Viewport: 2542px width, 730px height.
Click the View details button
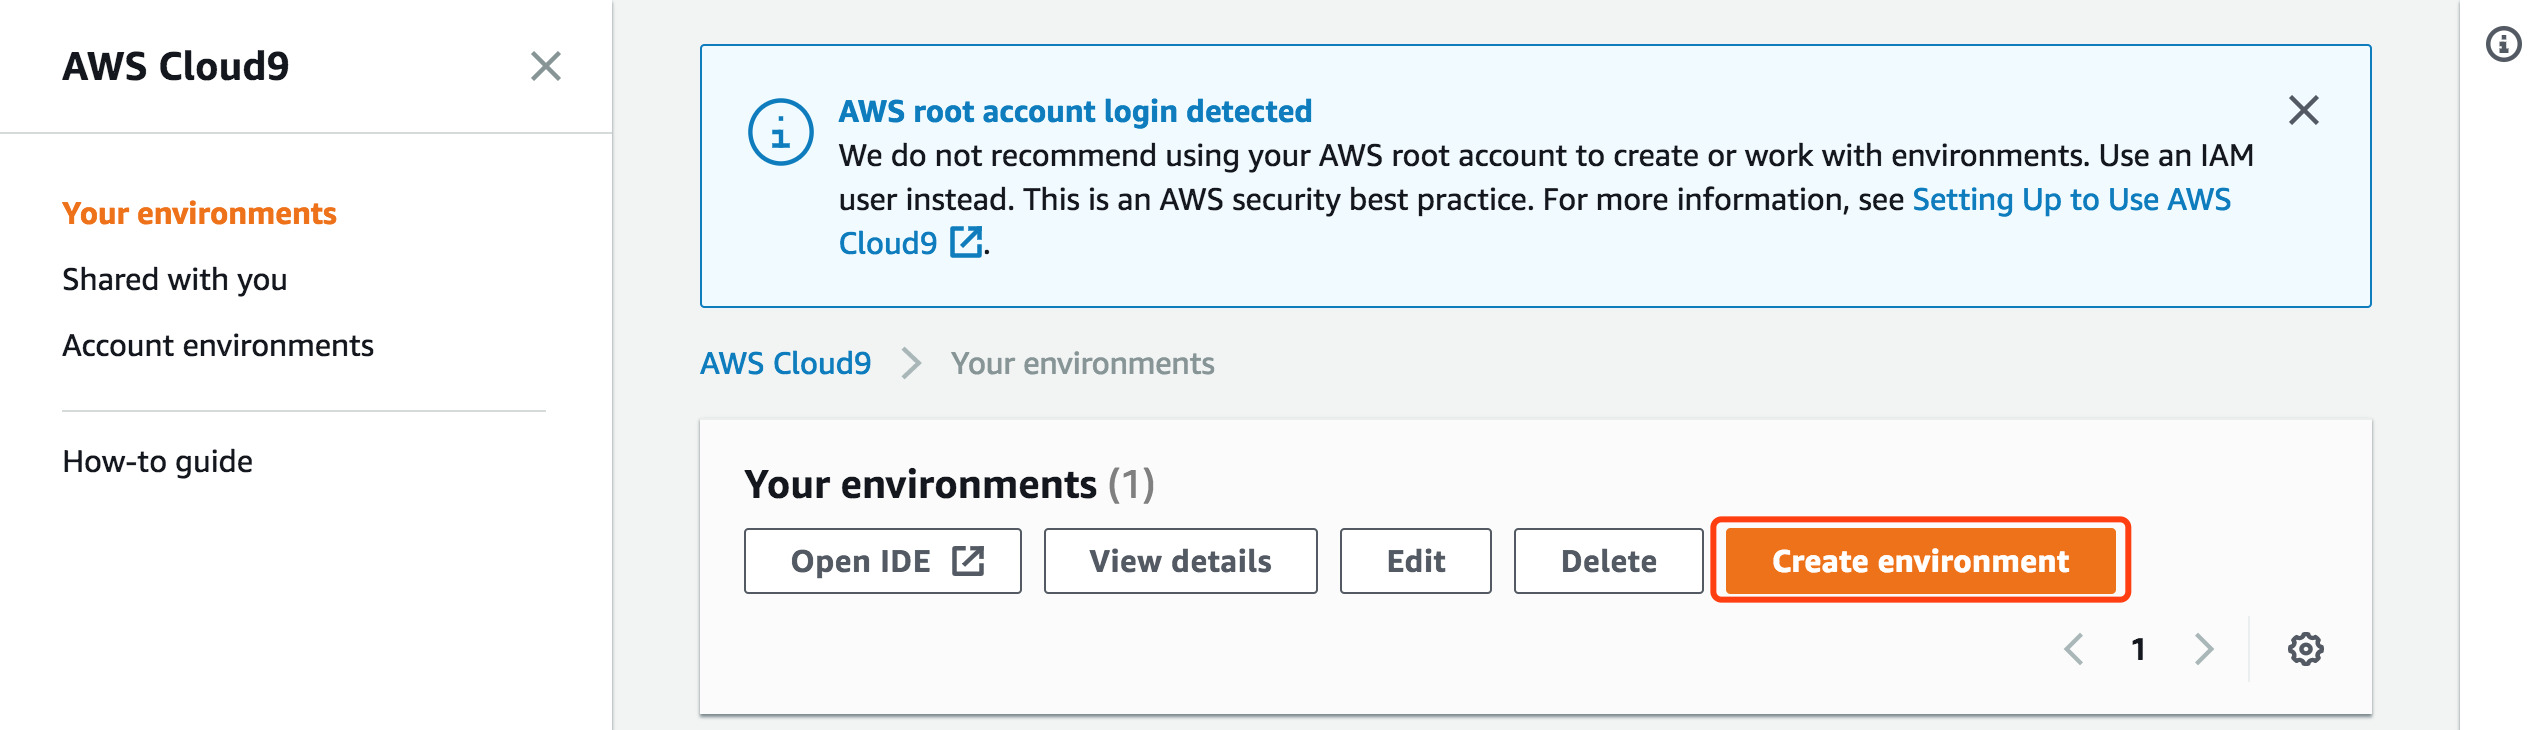pos(1180,561)
